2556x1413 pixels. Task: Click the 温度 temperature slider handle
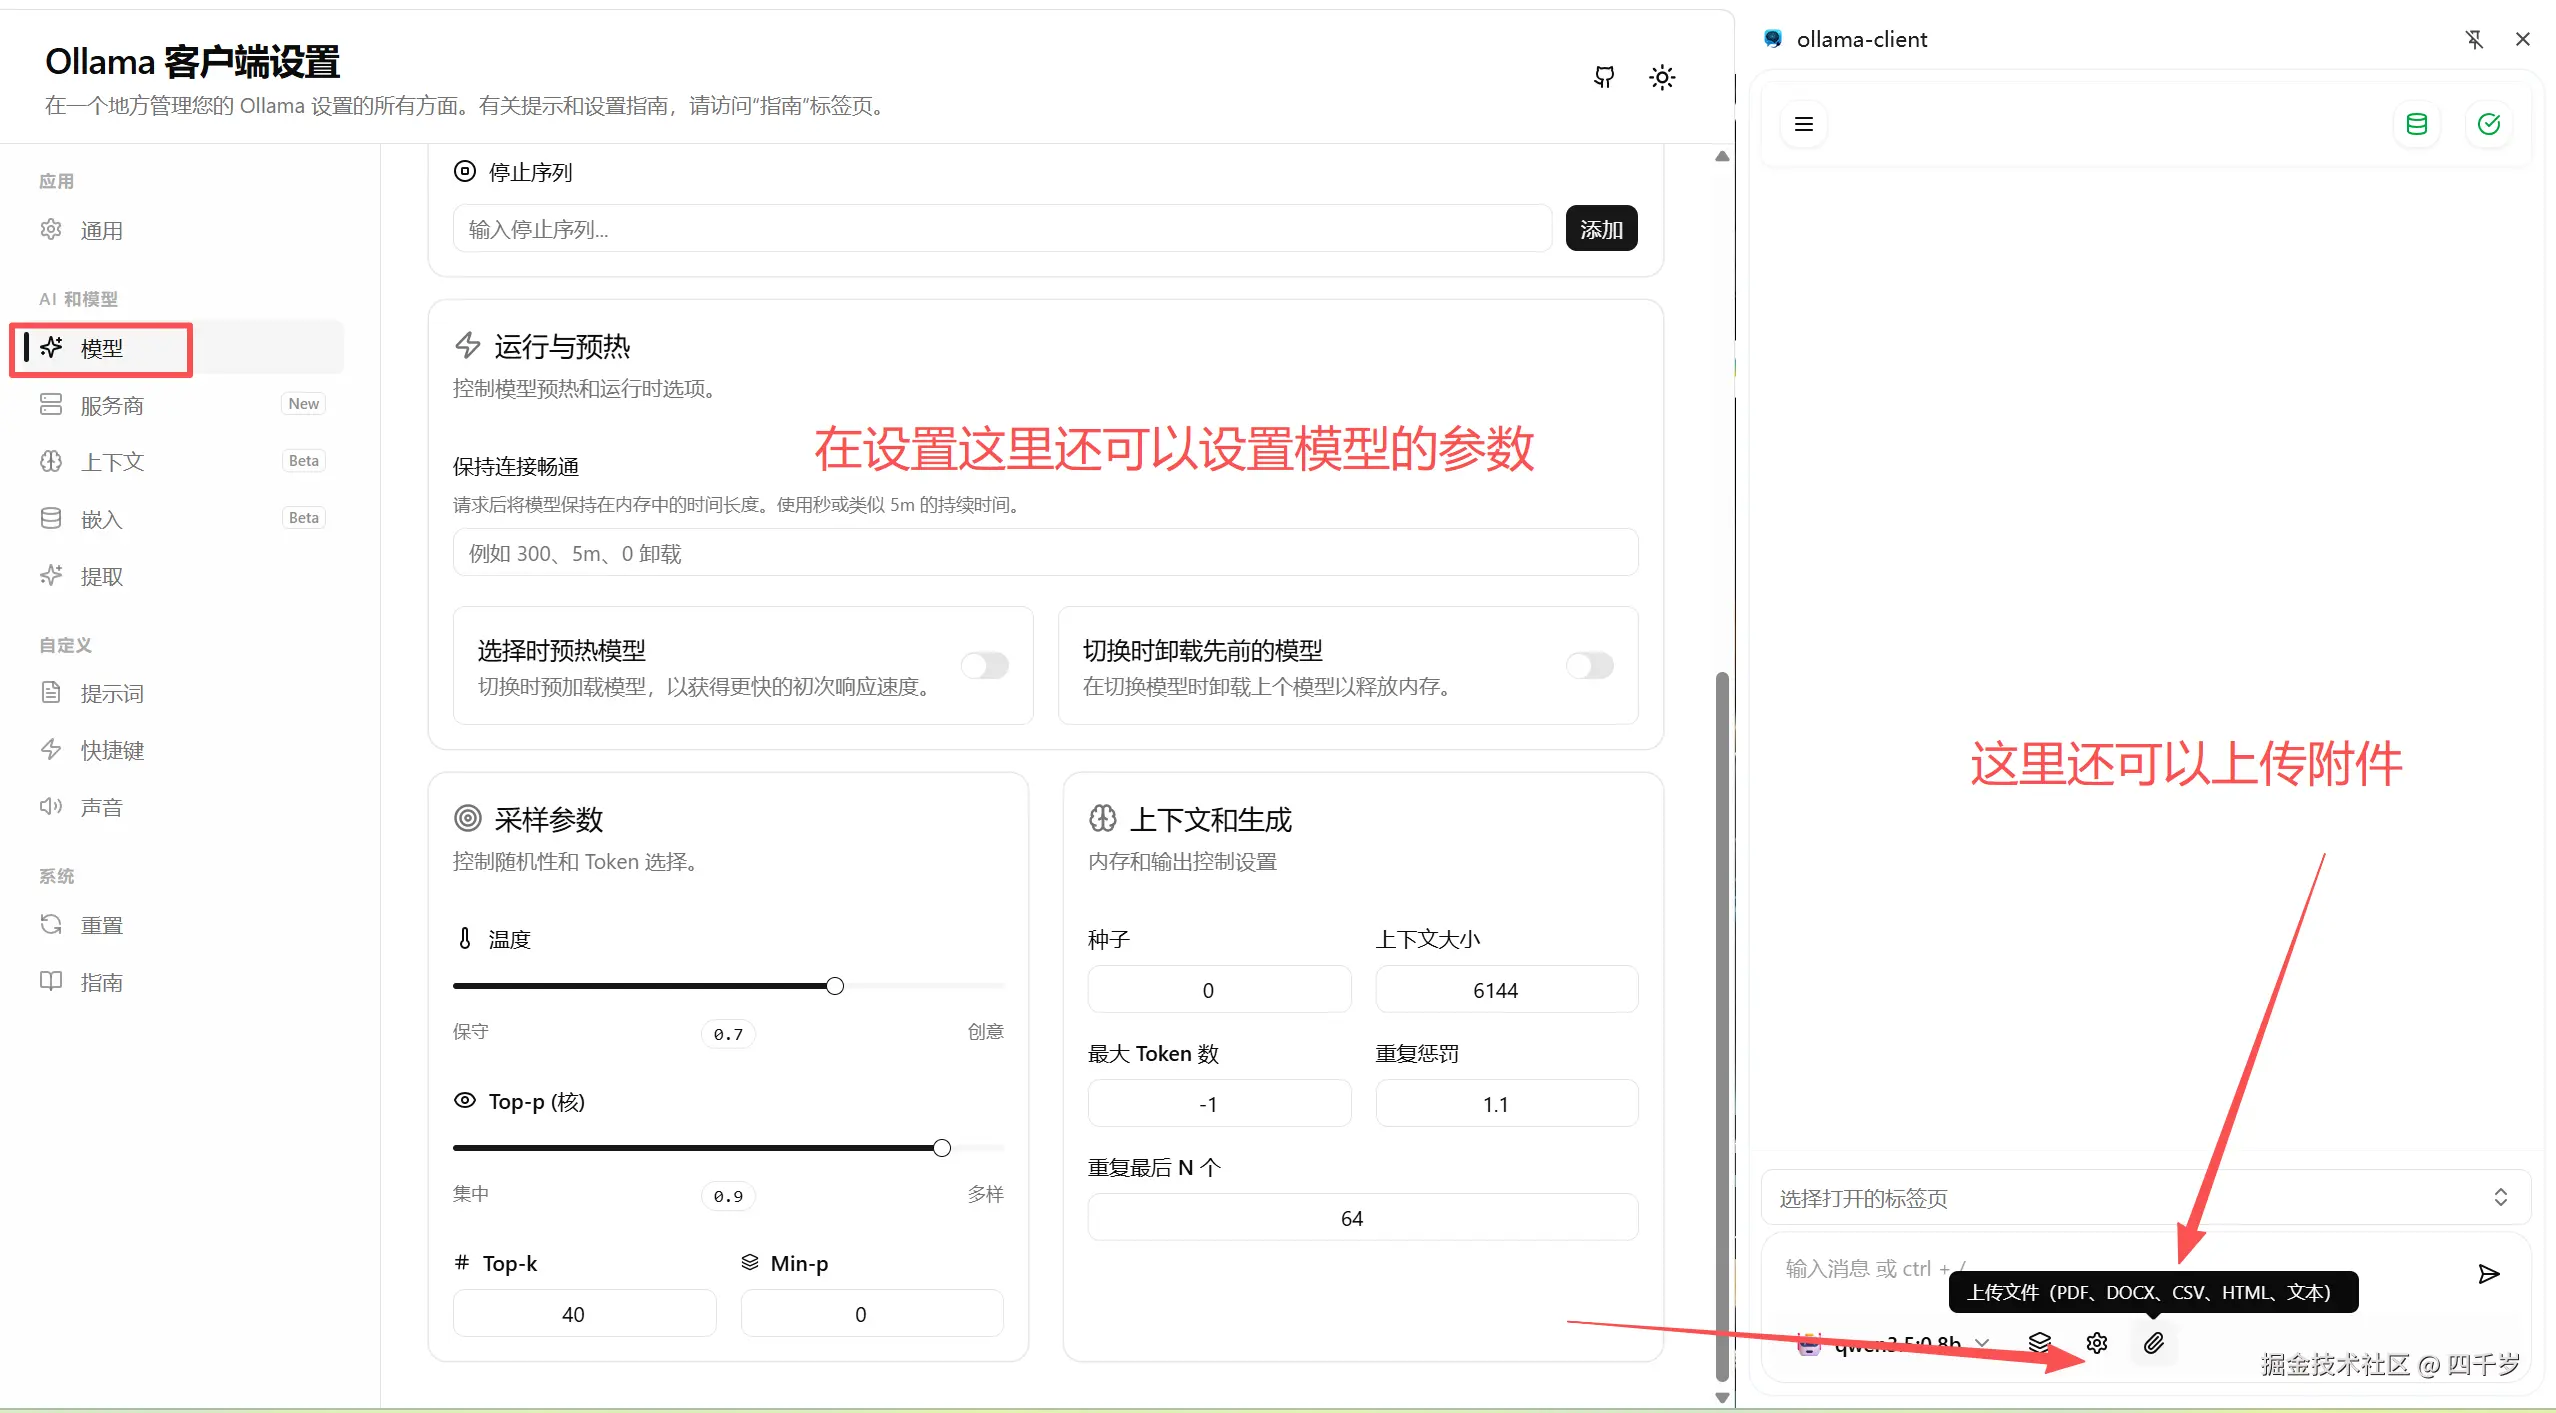tap(835, 986)
